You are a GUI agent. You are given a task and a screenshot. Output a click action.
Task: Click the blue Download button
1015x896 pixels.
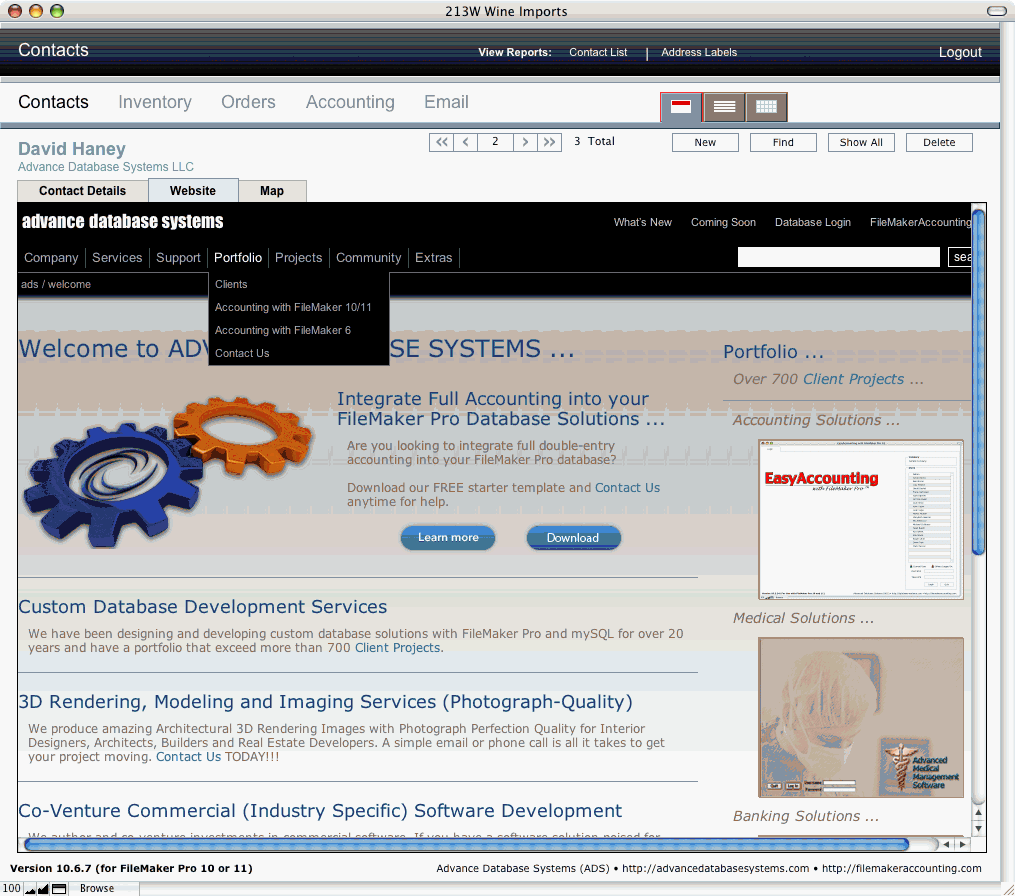574,537
